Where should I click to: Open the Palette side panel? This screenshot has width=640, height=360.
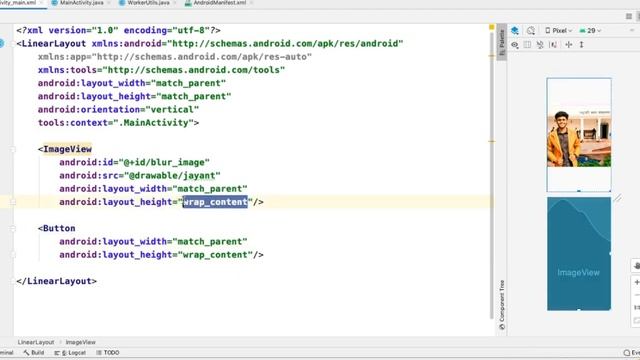502,42
